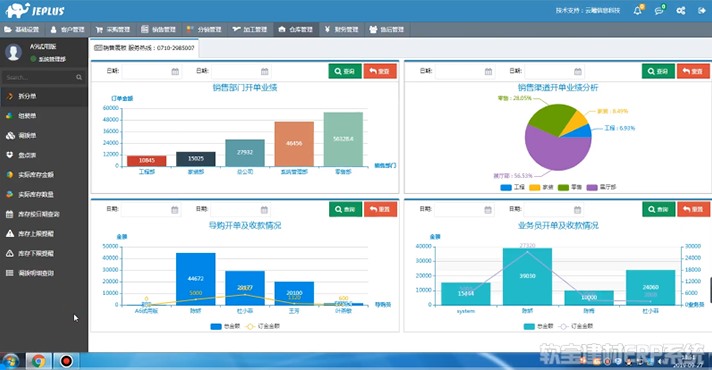Open 实际库存金额 in the sidebar
Image resolution: width=712 pixels, height=370 pixels.
click(x=44, y=175)
